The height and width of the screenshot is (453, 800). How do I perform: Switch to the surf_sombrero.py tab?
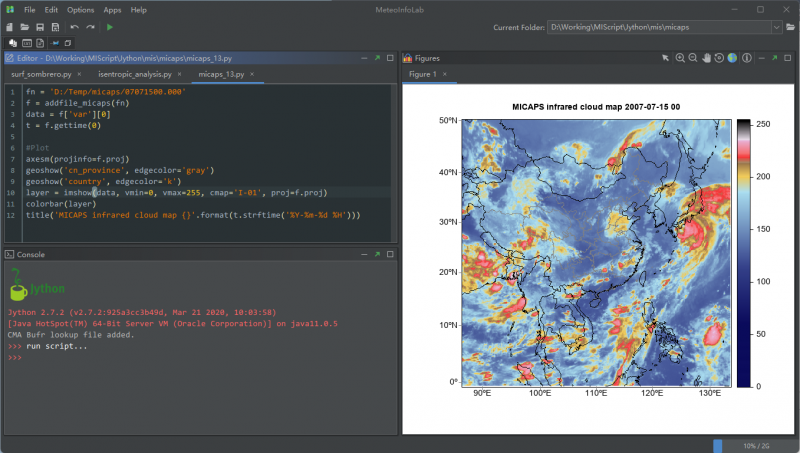40,75
